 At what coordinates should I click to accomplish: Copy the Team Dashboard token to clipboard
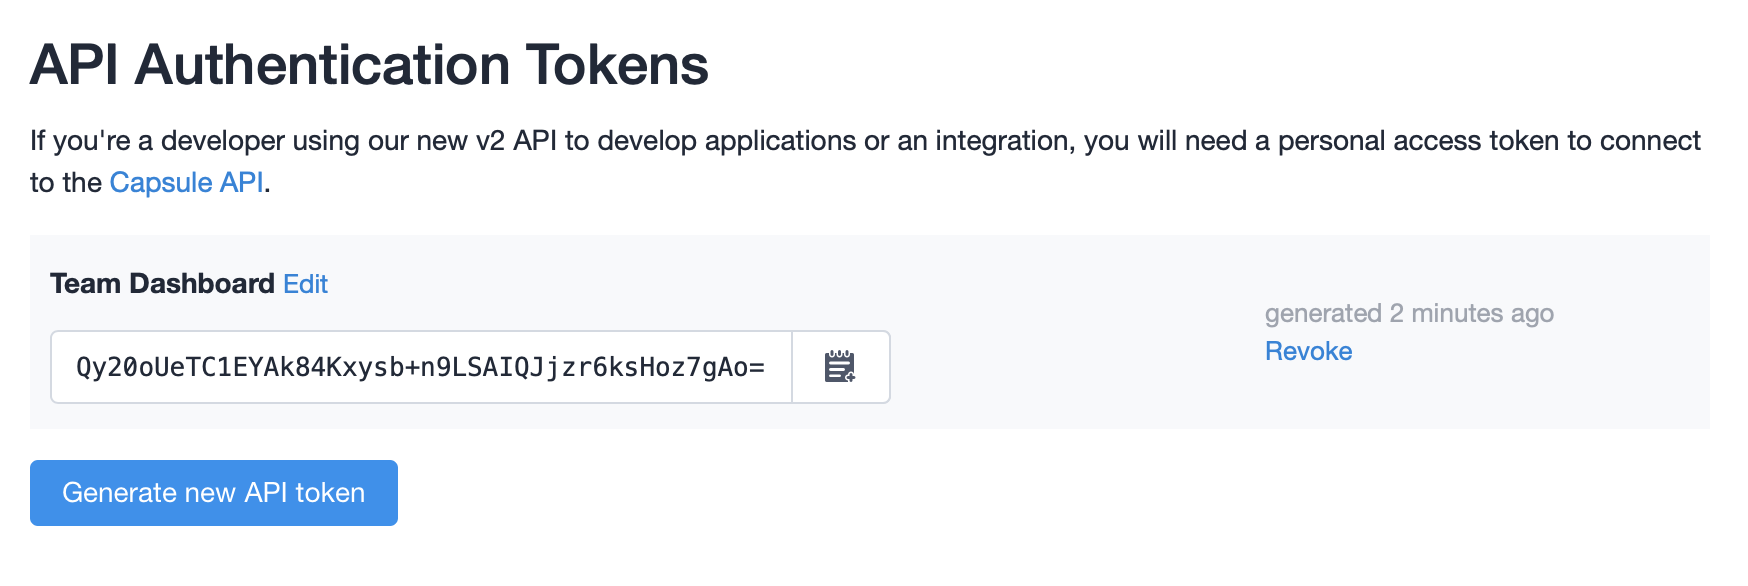(840, 367)
